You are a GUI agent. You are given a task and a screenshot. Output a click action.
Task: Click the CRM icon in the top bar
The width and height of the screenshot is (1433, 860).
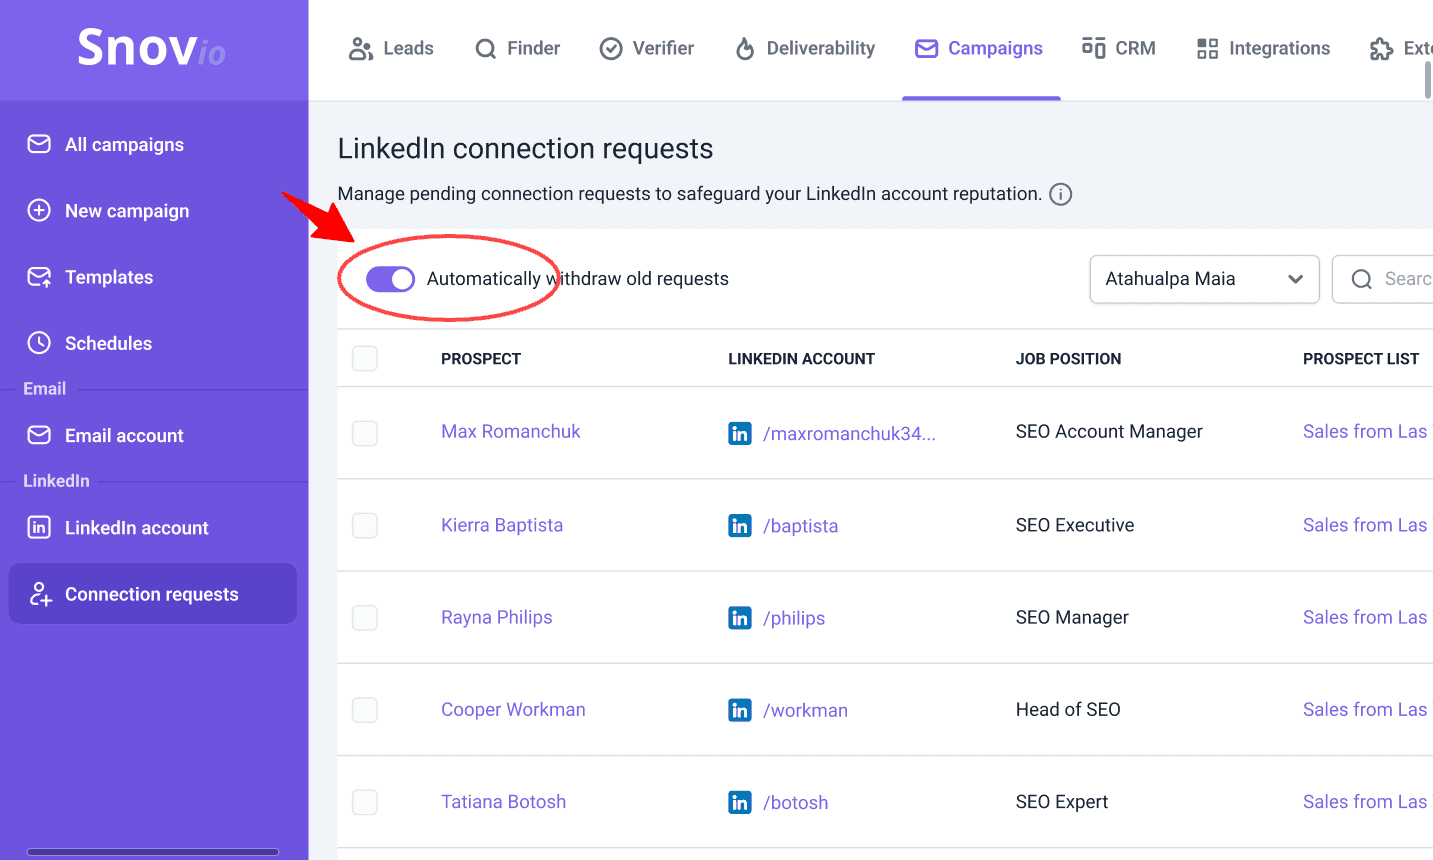coord(1091,47)
